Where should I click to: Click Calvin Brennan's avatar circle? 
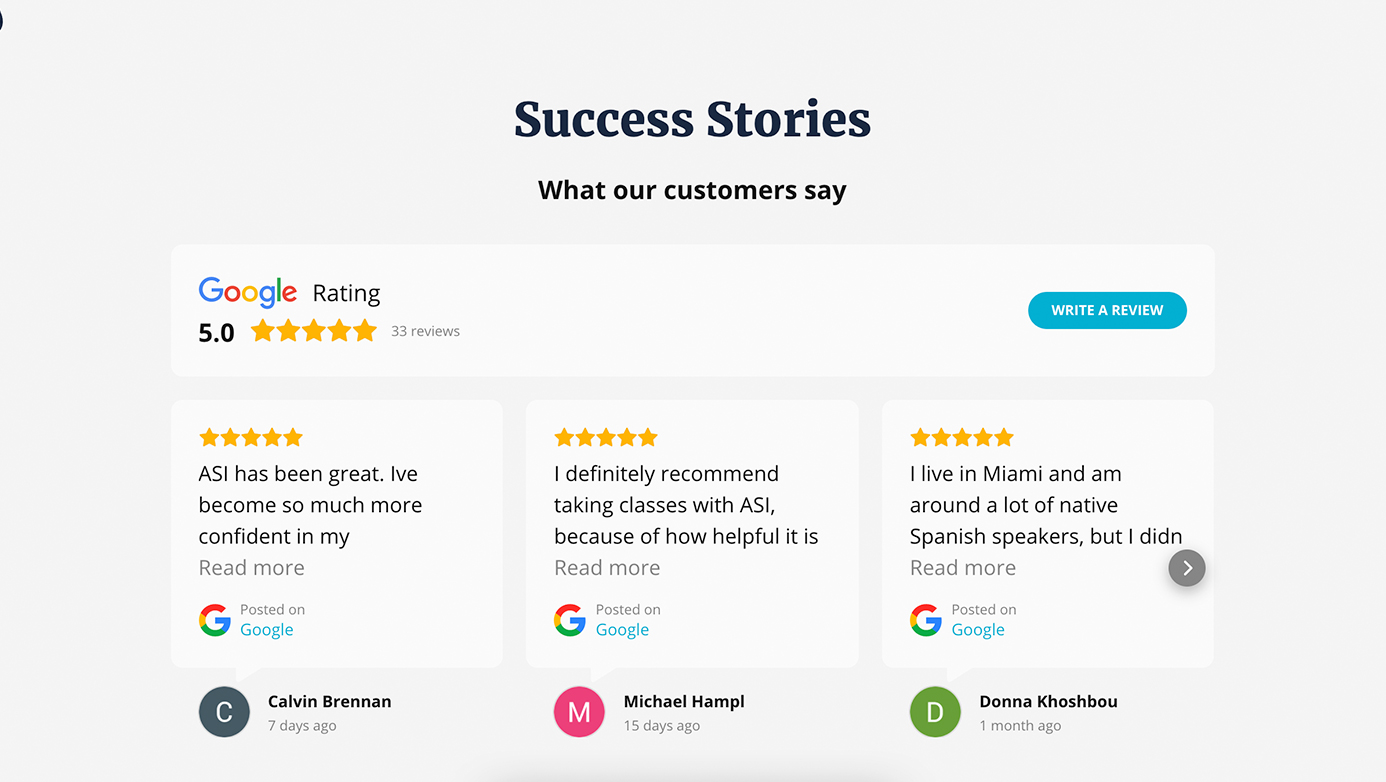[224, 712]
